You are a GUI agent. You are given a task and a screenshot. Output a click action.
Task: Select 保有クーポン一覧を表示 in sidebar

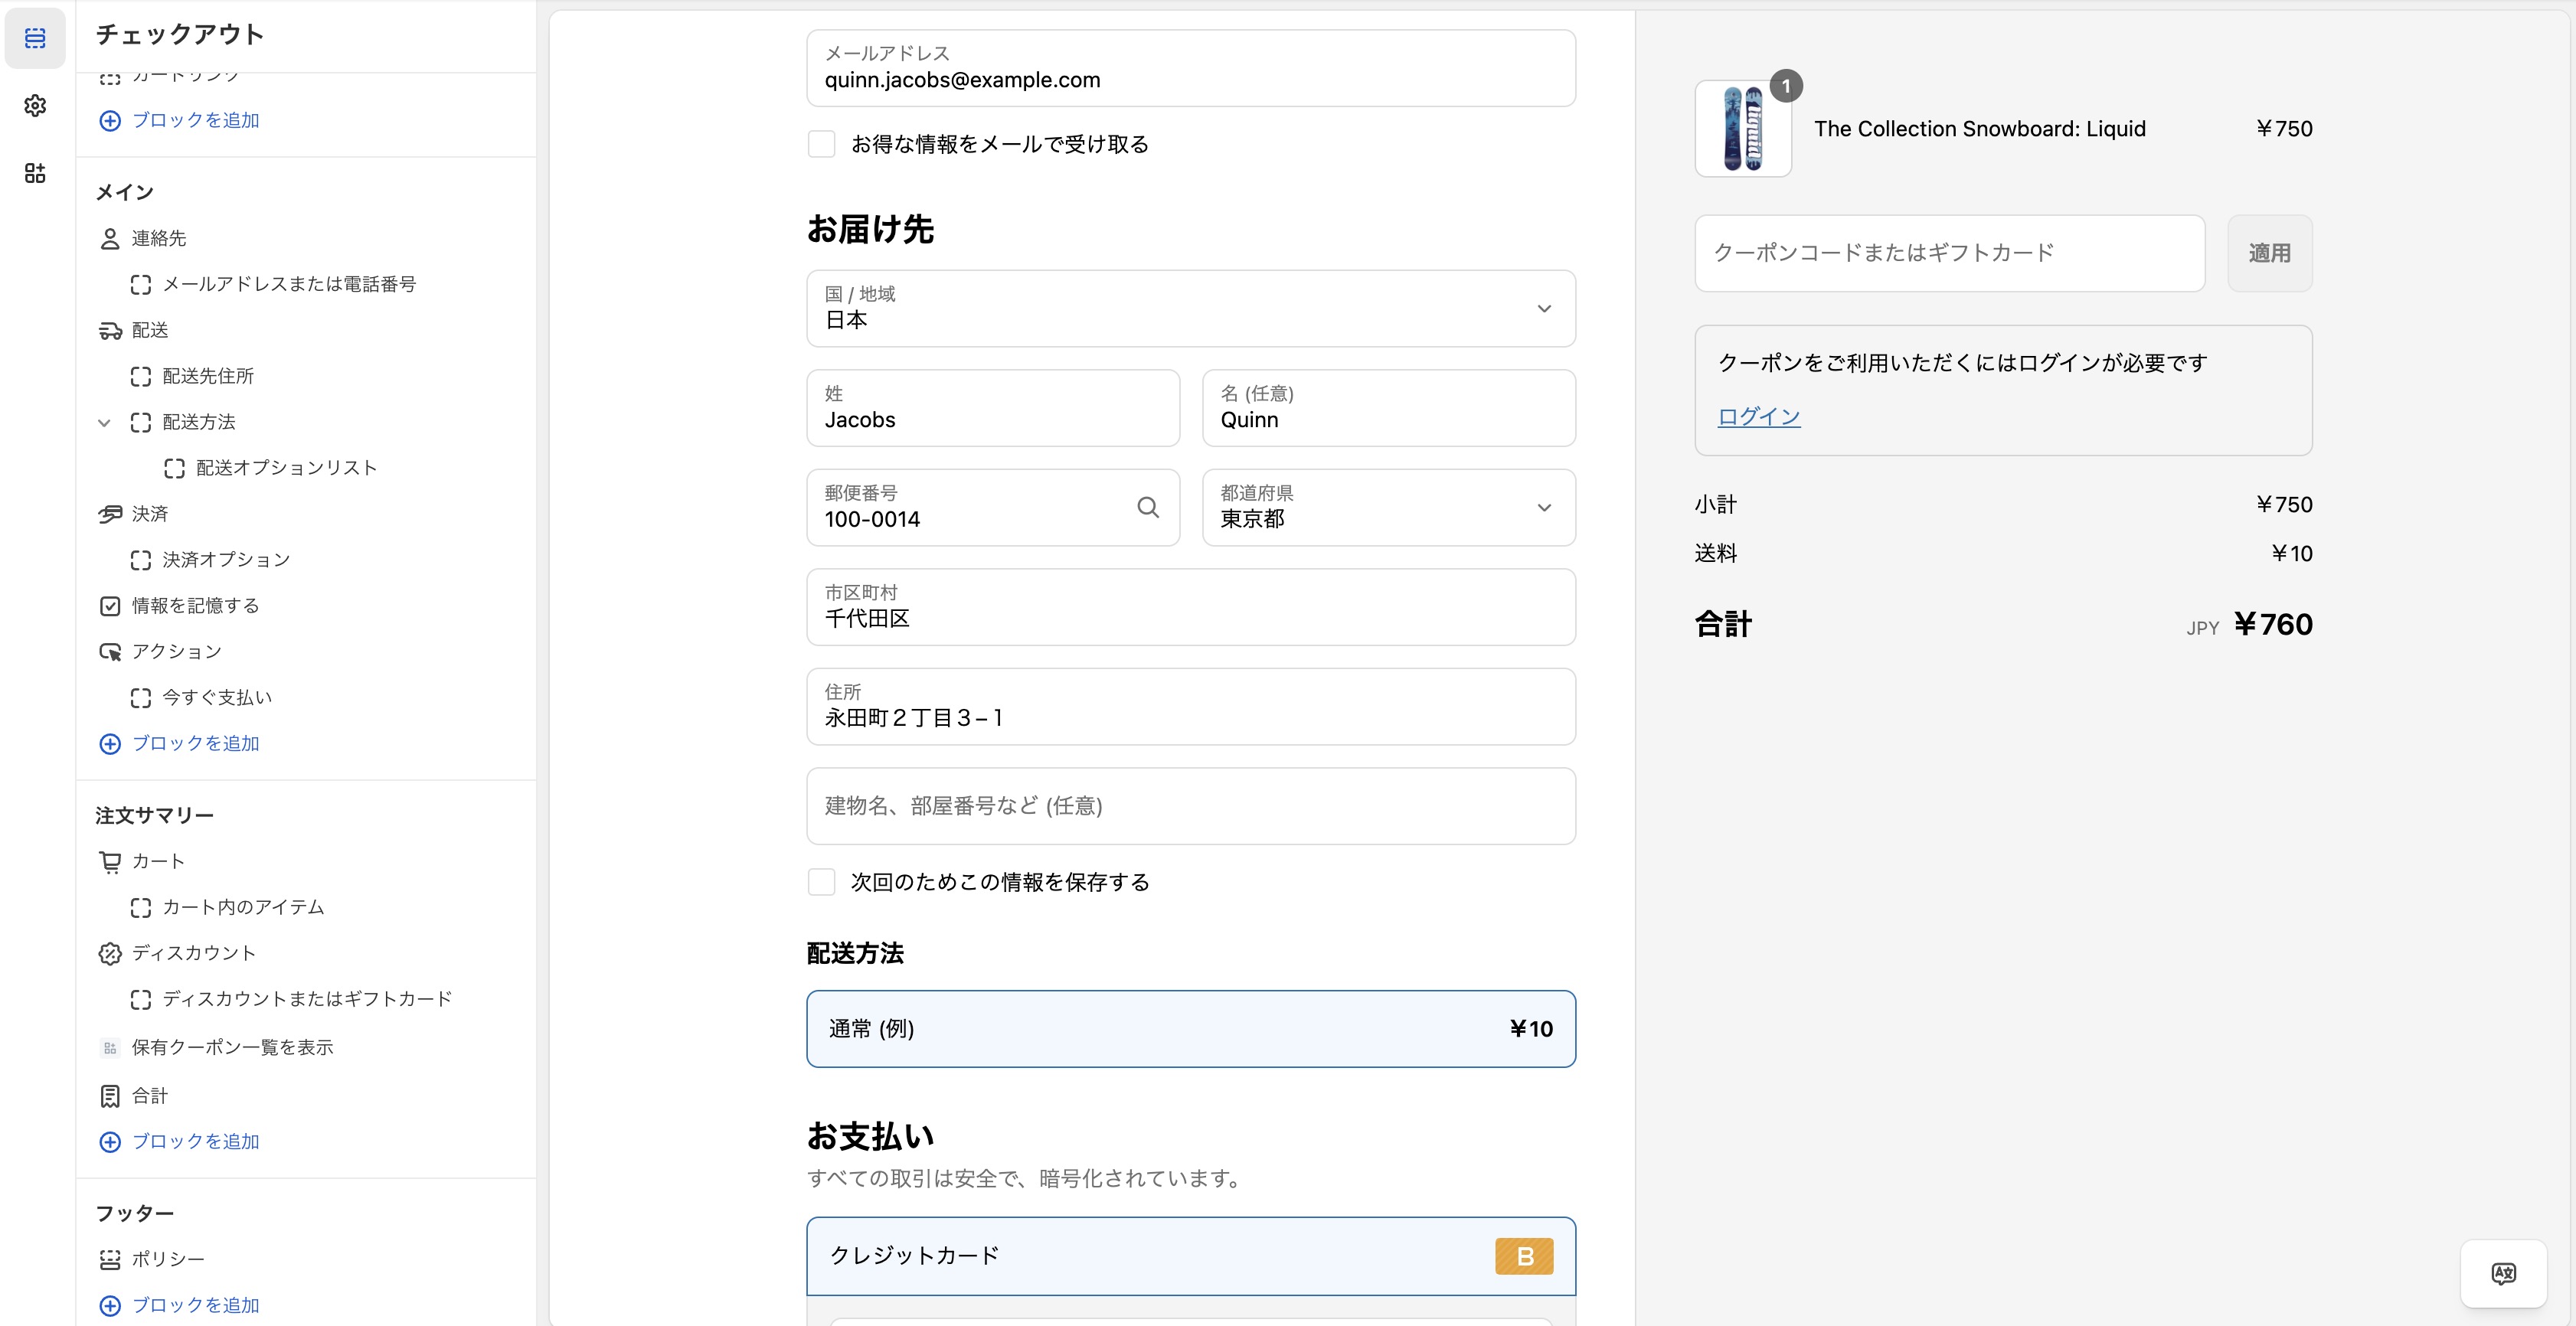coord(232,1047)
